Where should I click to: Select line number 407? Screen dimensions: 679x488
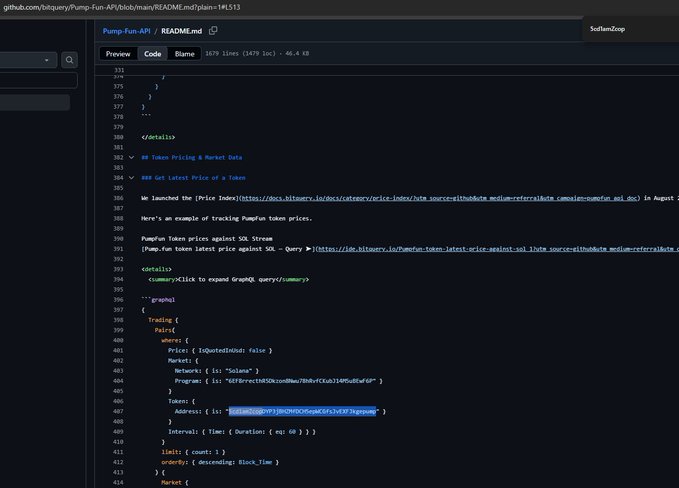coord(118,411)
